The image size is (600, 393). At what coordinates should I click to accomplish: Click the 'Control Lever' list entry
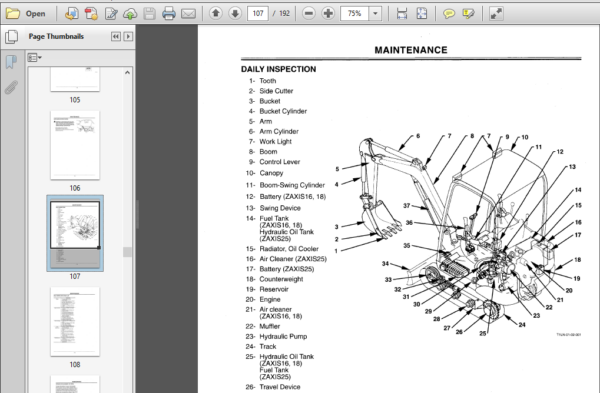pyautogui.click(x=280, y=162)
